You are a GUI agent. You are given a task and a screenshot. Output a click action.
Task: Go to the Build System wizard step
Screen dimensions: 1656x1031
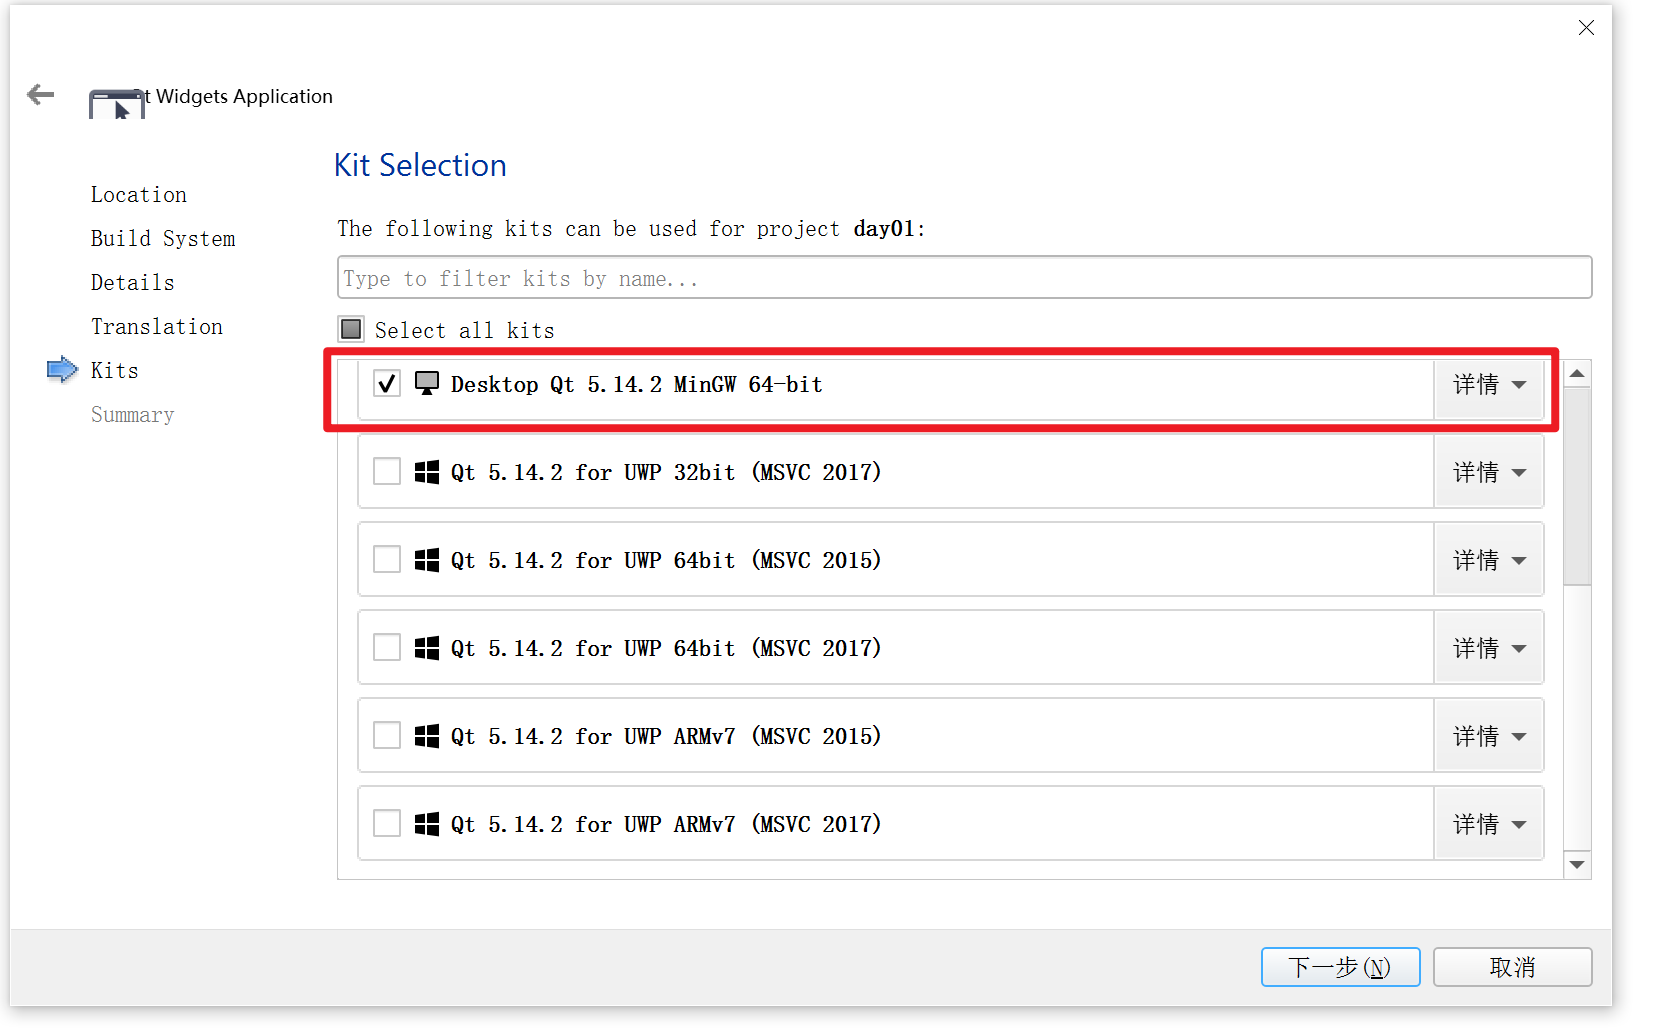tap(163, 239)
